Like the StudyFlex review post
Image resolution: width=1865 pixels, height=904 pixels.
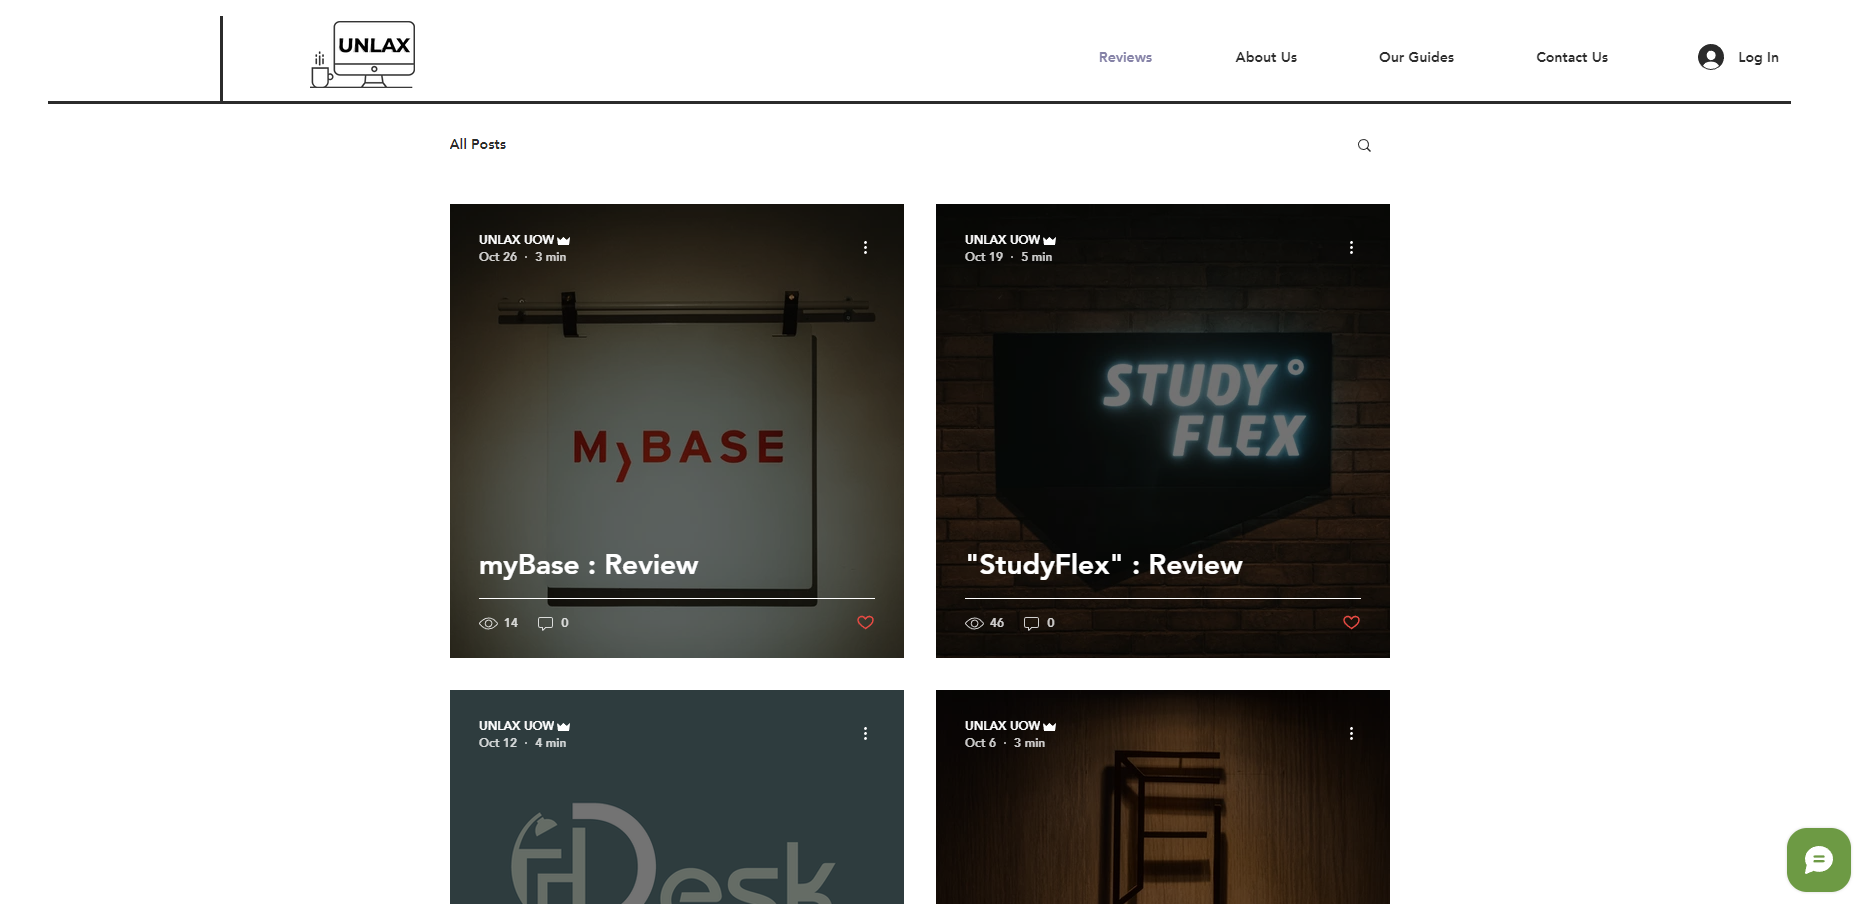[x=1351, y=622]
